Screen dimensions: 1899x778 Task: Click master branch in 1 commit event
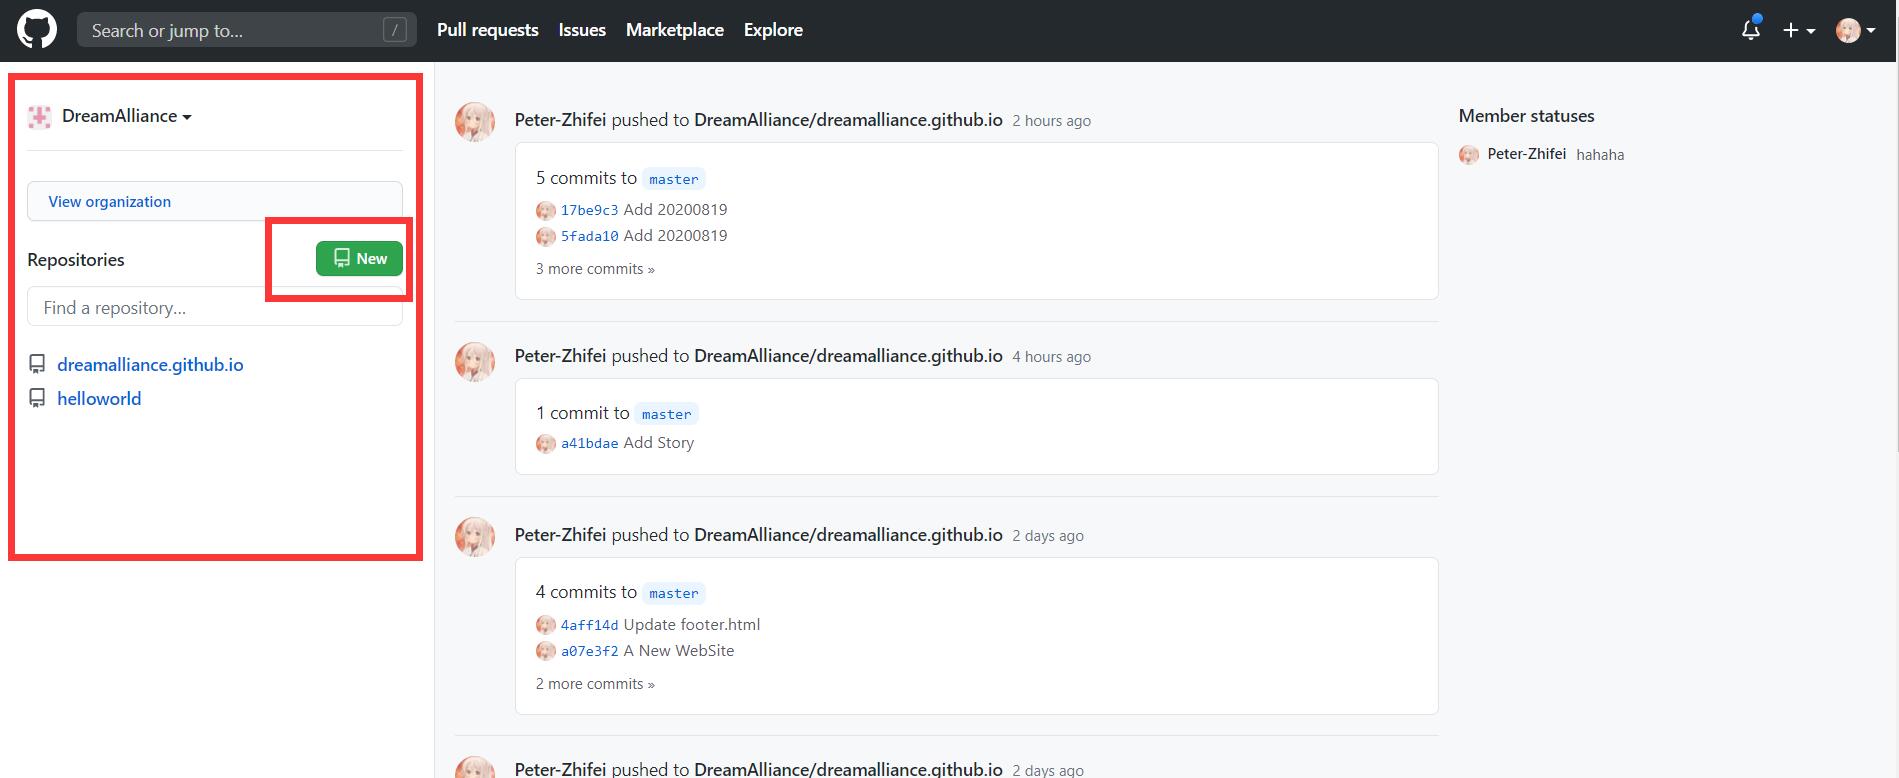click(x=666, y=414)
